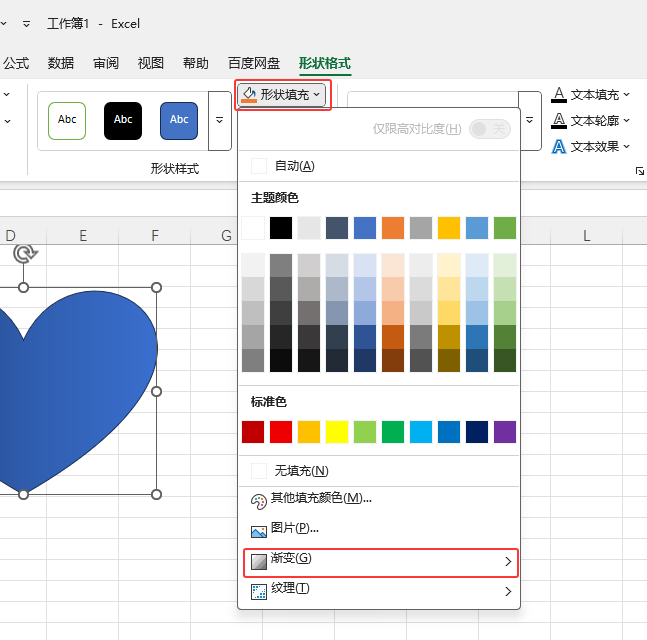This screenshot has height=640, width=647.
Task: Pick the dark red standard color
Action: click(253, 432)
